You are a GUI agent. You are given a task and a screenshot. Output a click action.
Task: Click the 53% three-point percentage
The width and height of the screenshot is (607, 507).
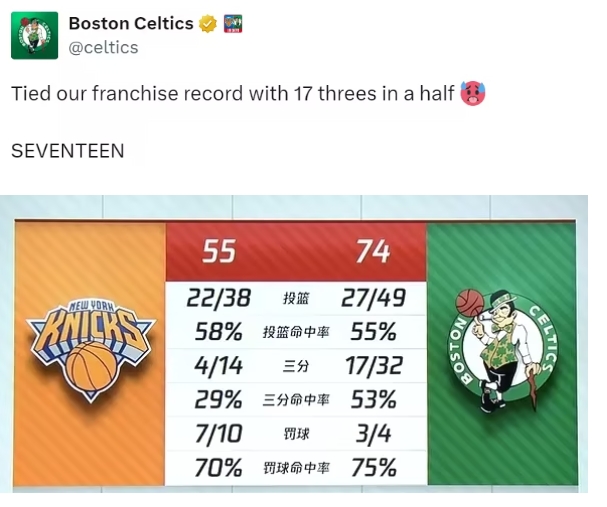(372, 400)
